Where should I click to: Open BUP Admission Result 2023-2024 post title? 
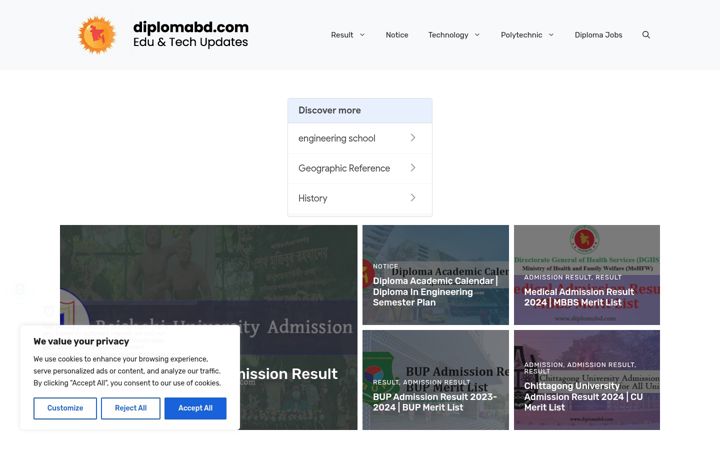[x=434, y=402]
